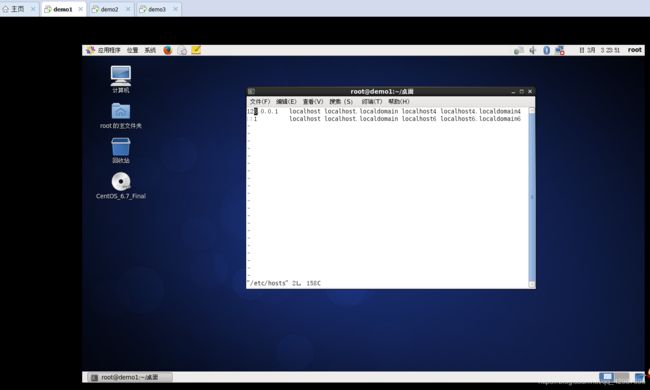Click the "/etc/hosts" status line text
Screen dimensions: 650x390
tap(284, 283)
